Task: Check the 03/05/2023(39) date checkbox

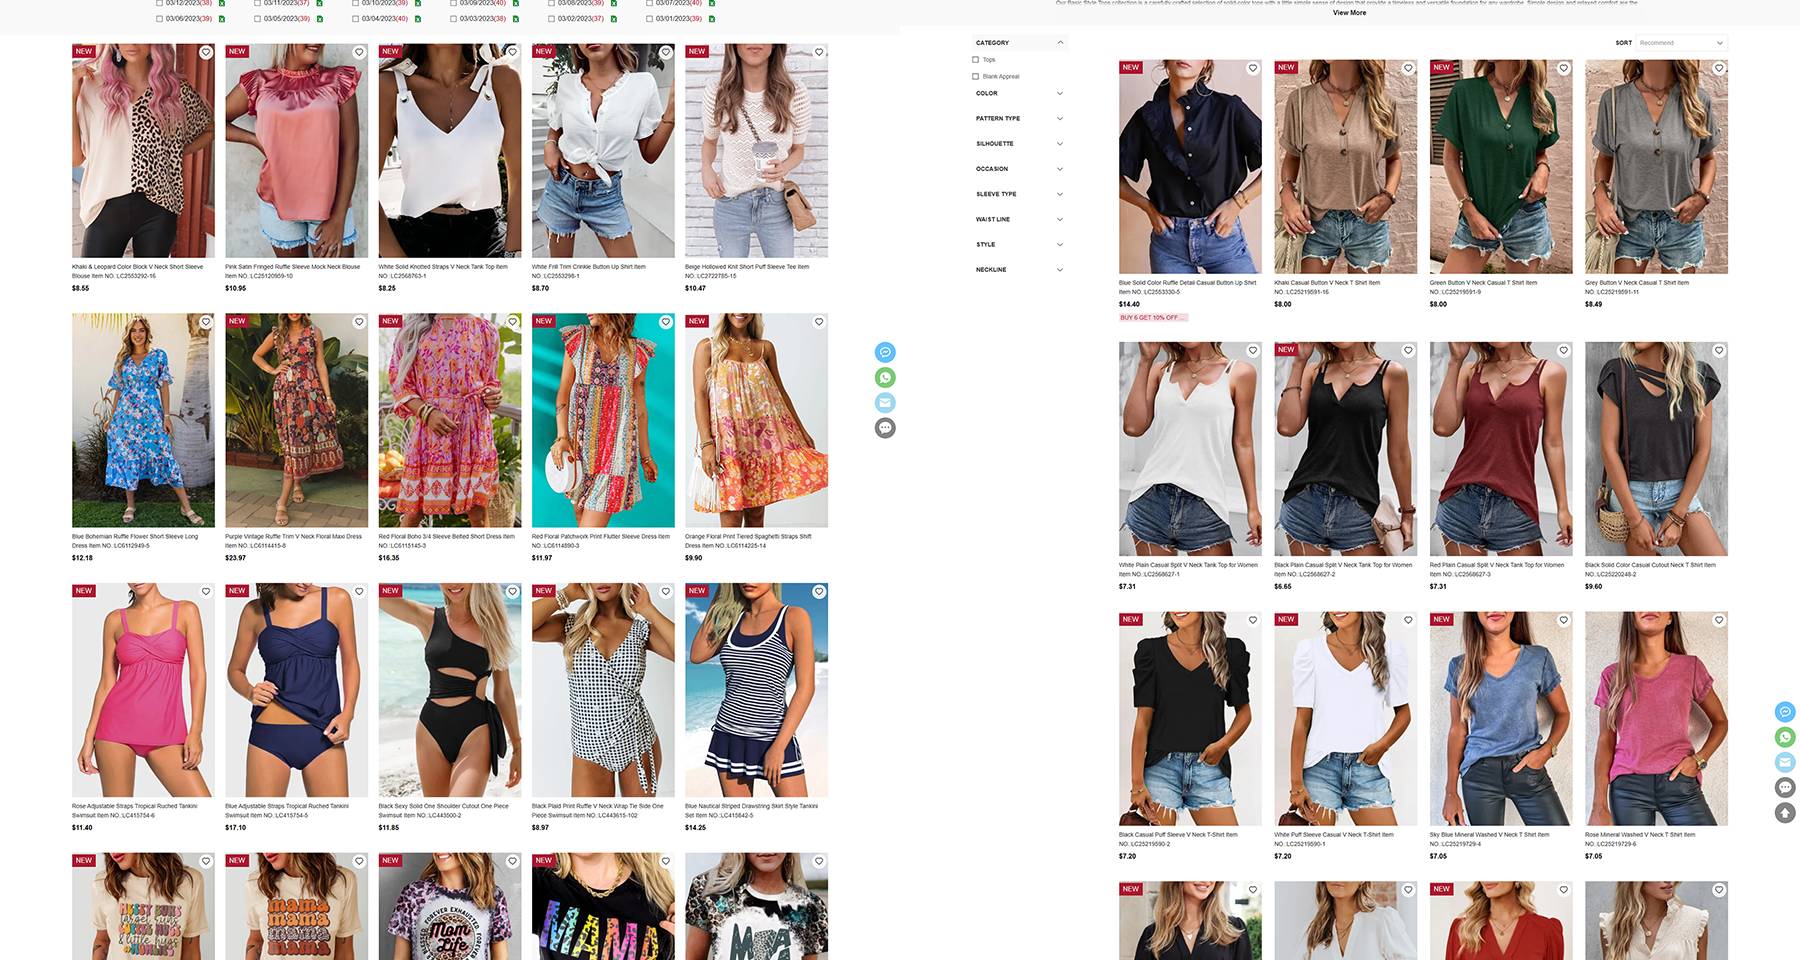Action: click(257, 18)
